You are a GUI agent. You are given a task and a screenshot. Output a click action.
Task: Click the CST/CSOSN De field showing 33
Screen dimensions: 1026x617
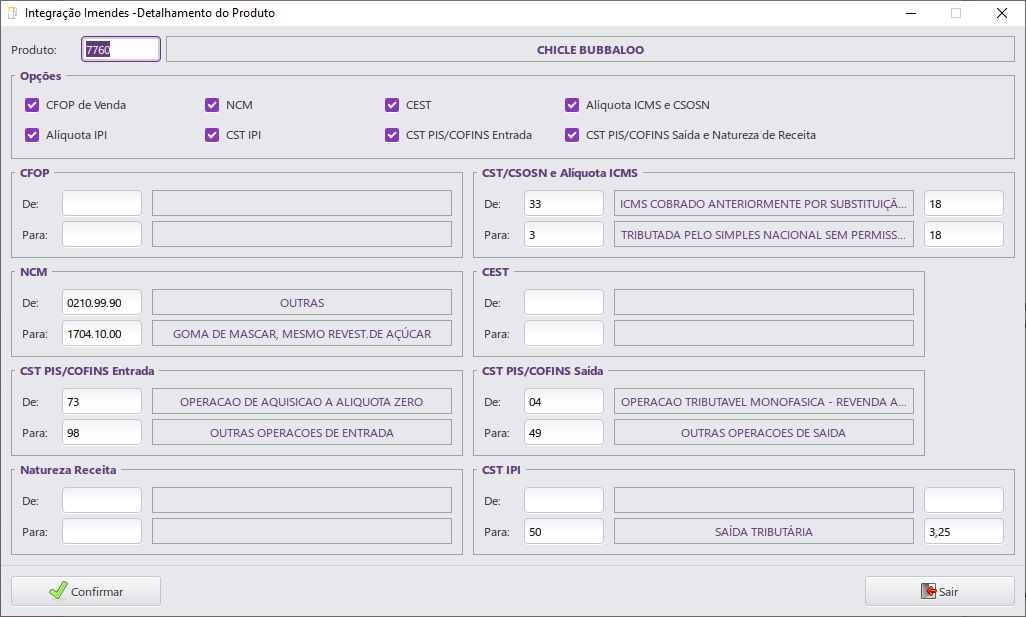564,204
